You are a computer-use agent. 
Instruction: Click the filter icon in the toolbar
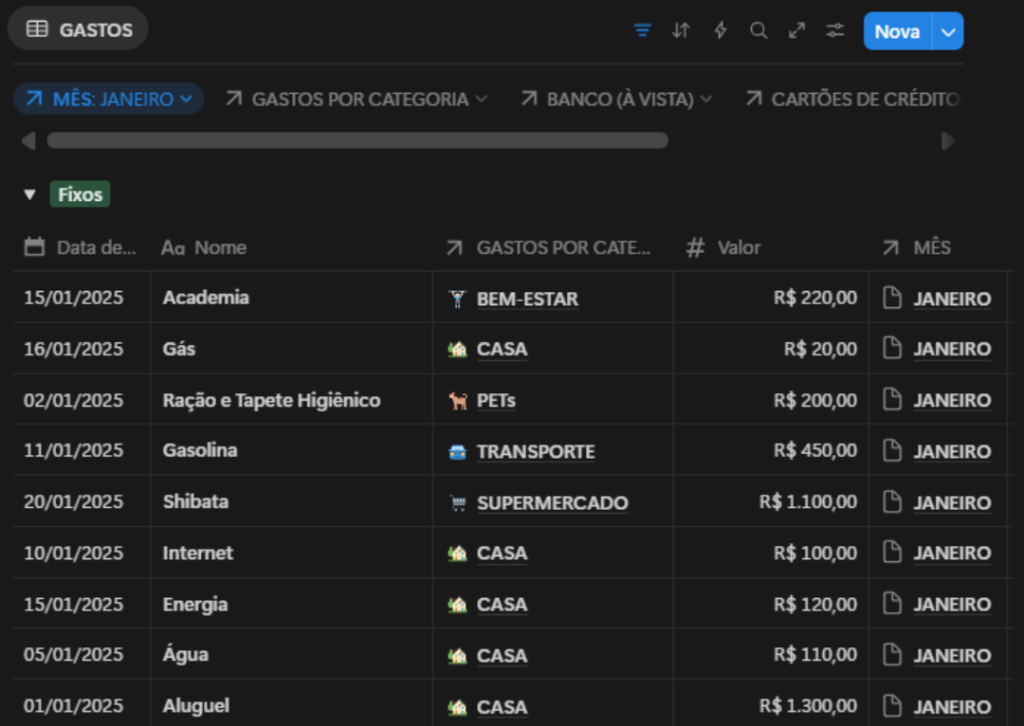[x=643, y=31]
